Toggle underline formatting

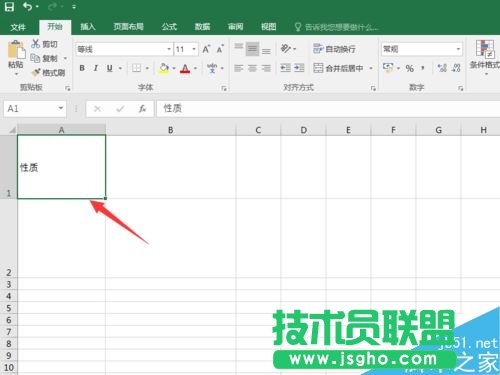click(x=109, y=68)
